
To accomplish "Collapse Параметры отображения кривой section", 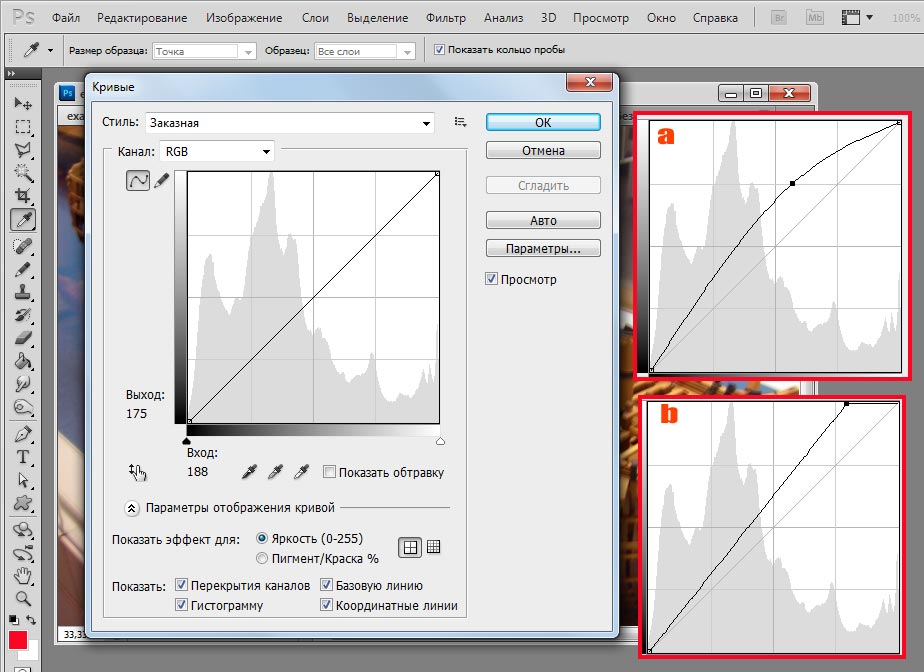I will pos(131,507).
